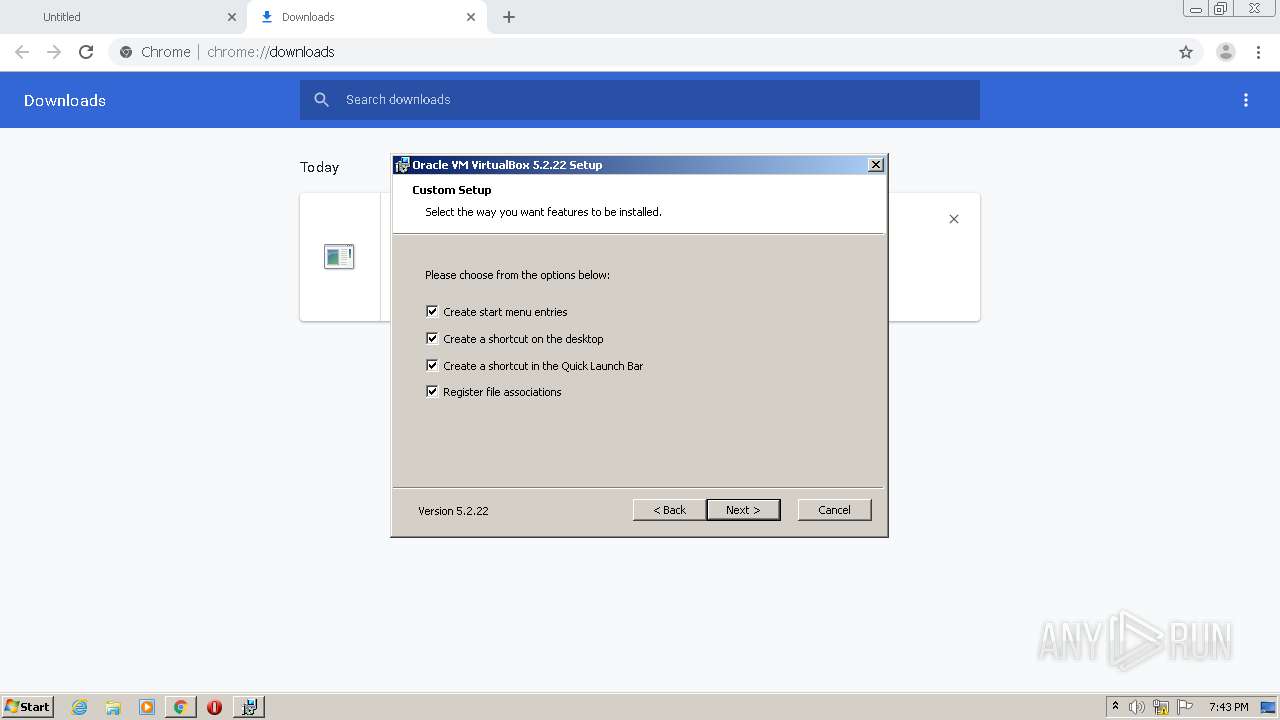Focus the chrome://downloads address bar

point(640,52)
